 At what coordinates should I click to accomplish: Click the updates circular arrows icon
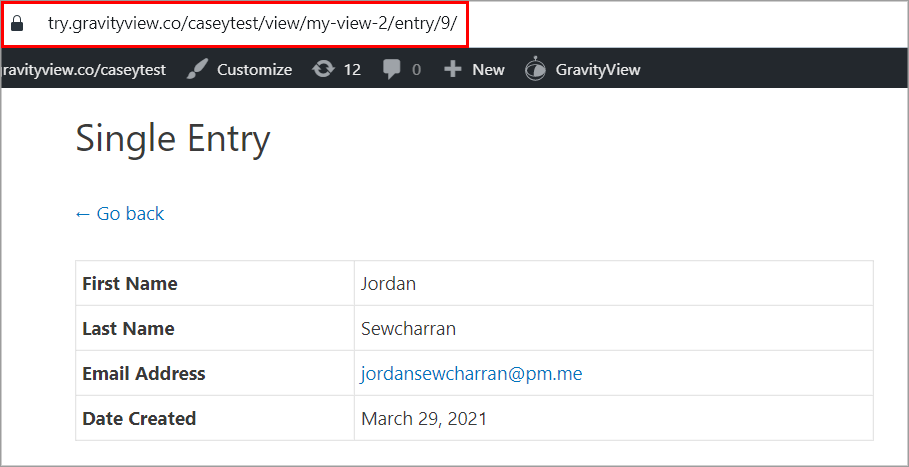coord(324,69)
